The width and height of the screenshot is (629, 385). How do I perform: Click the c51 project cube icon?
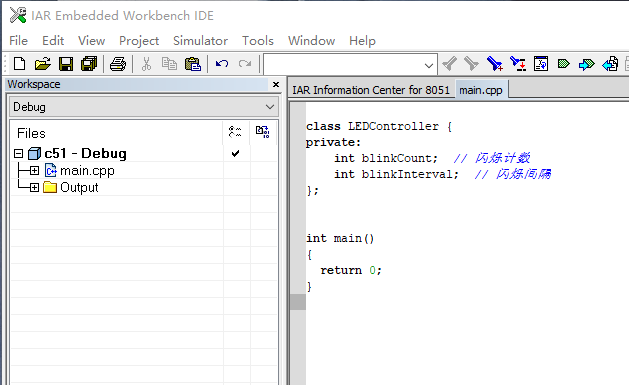point(34,154)
